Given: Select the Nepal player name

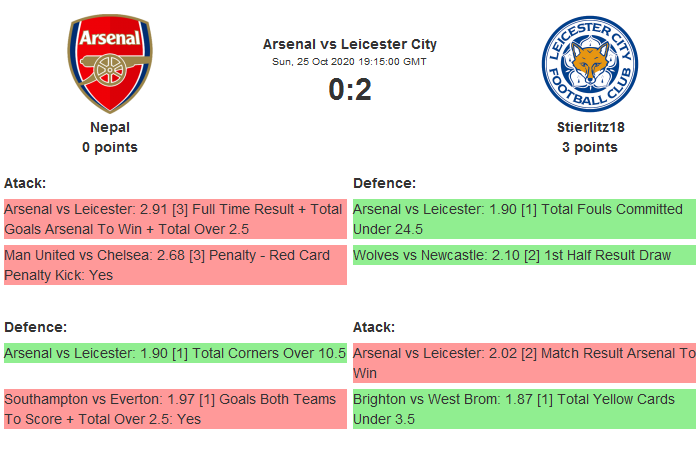Looking at the screenshot, I should pos(110,127).
